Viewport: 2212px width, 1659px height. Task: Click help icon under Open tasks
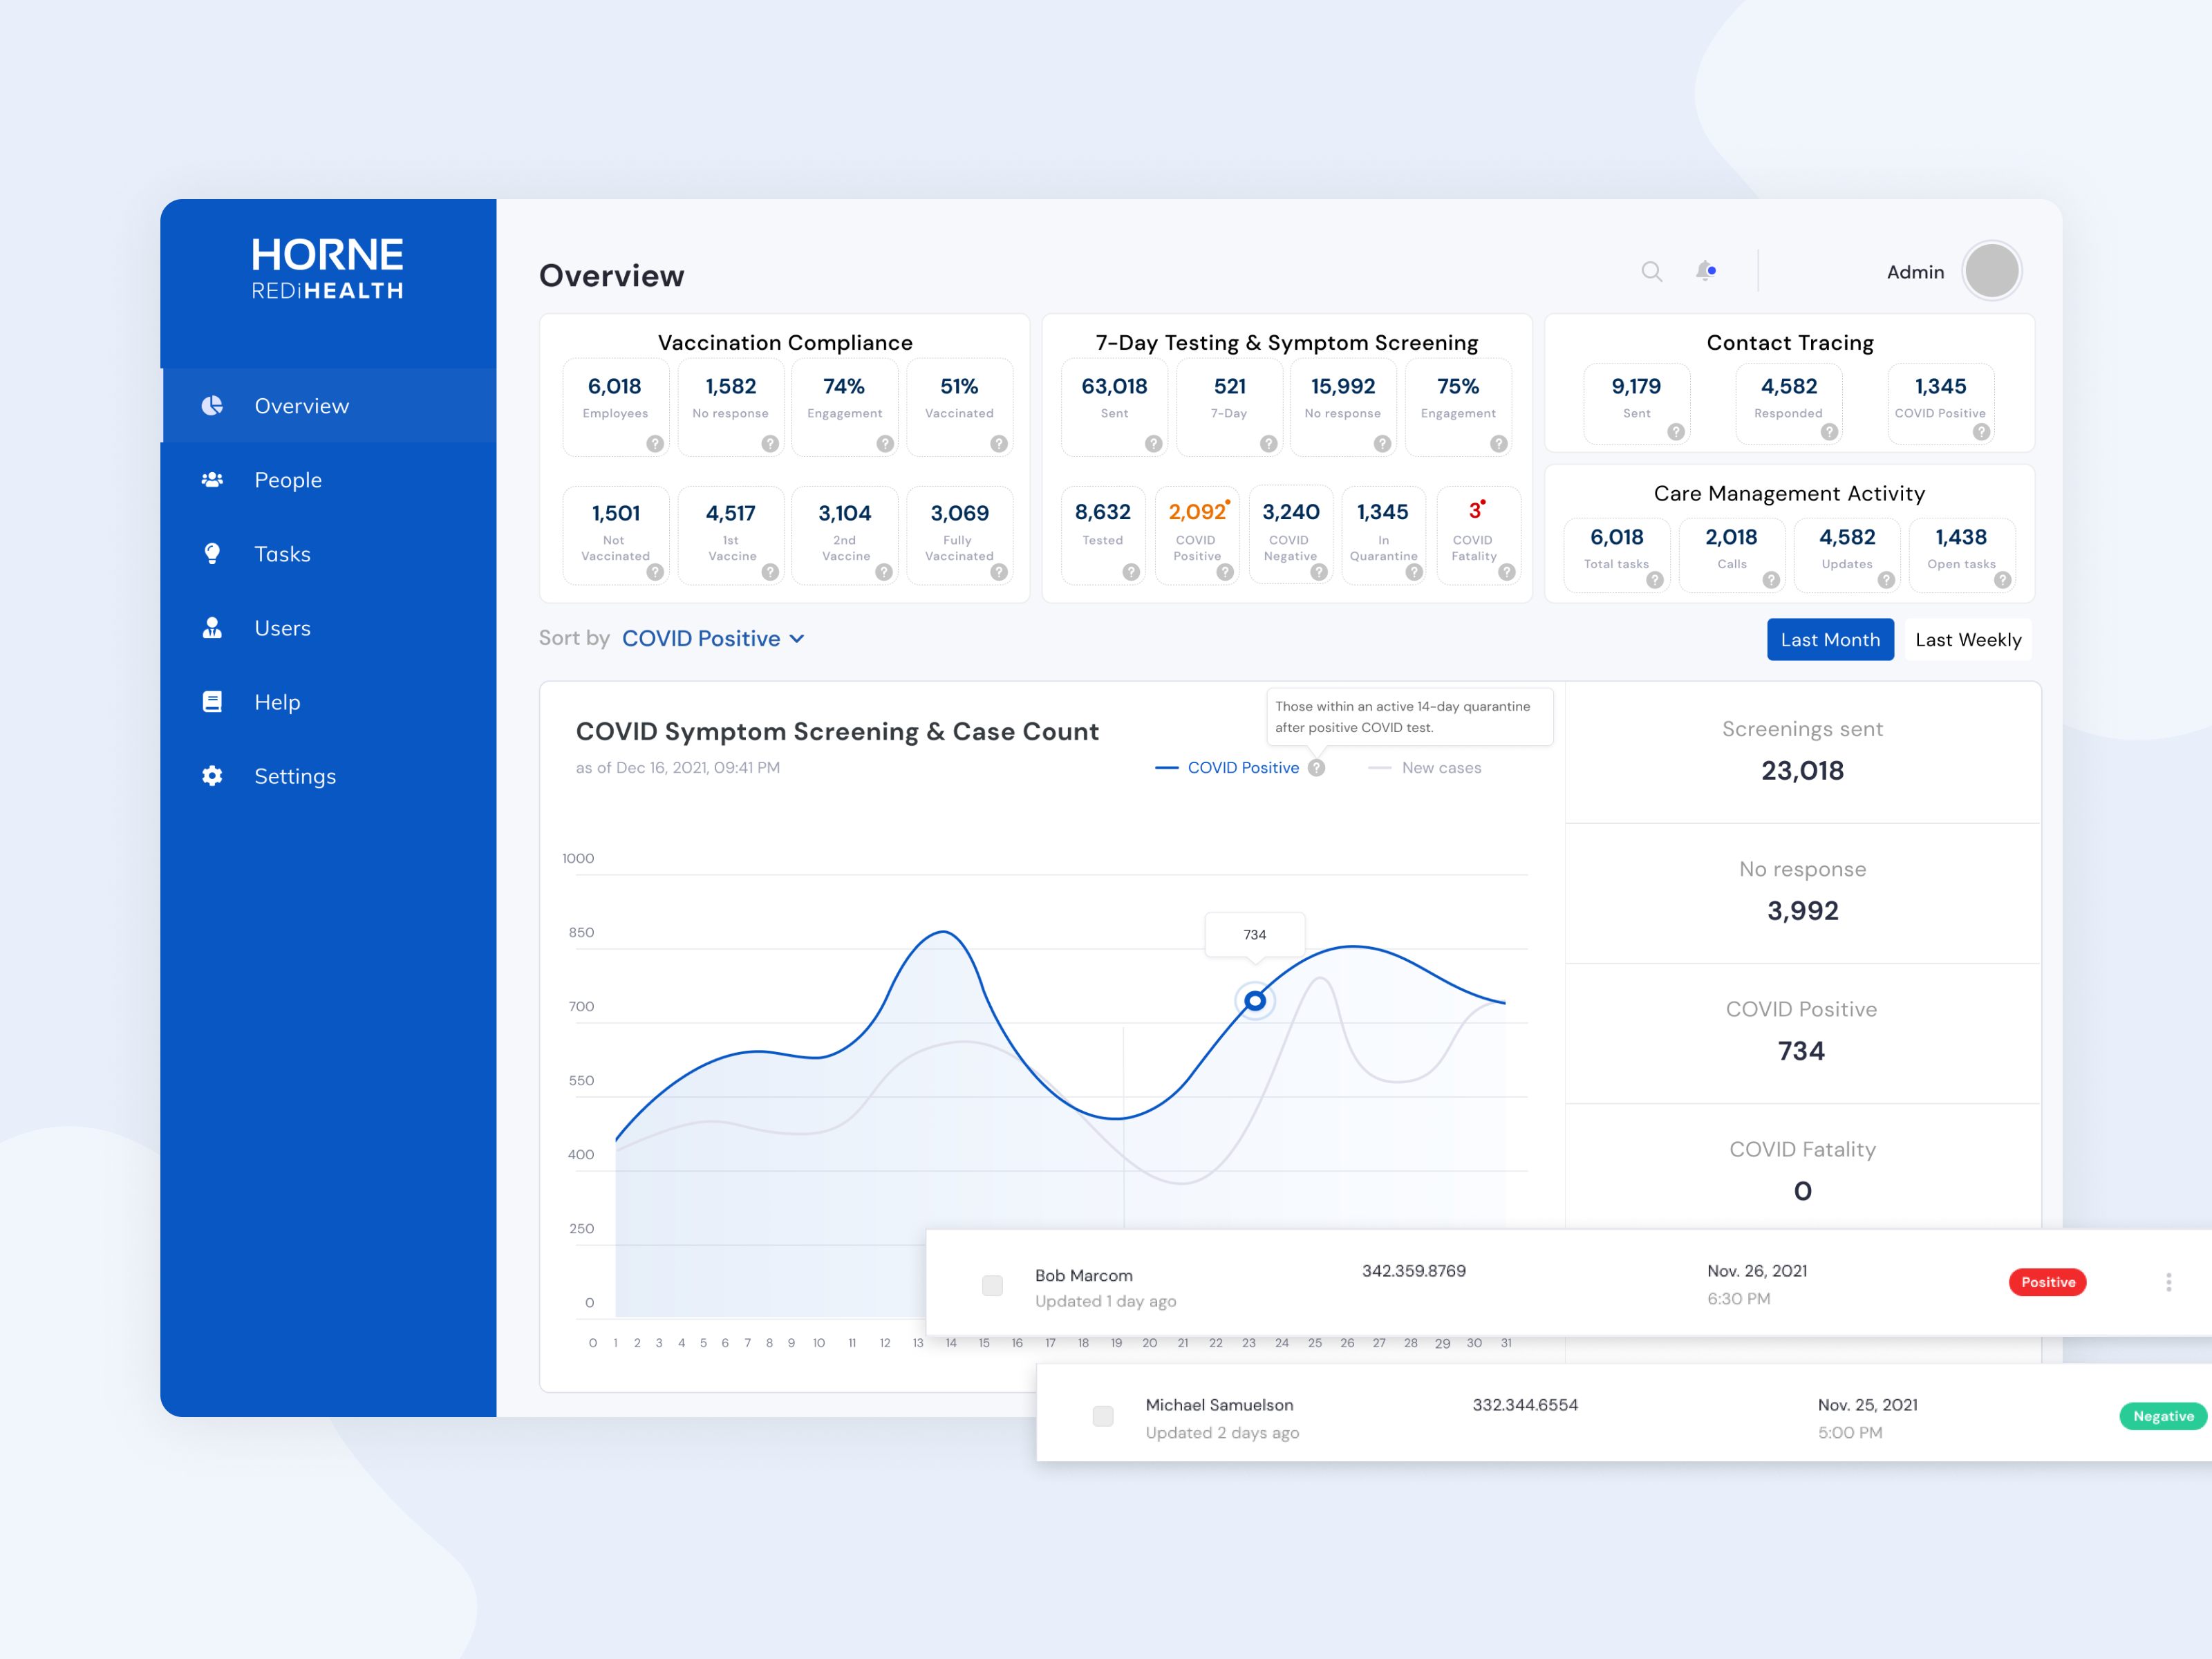(2002, 580)
